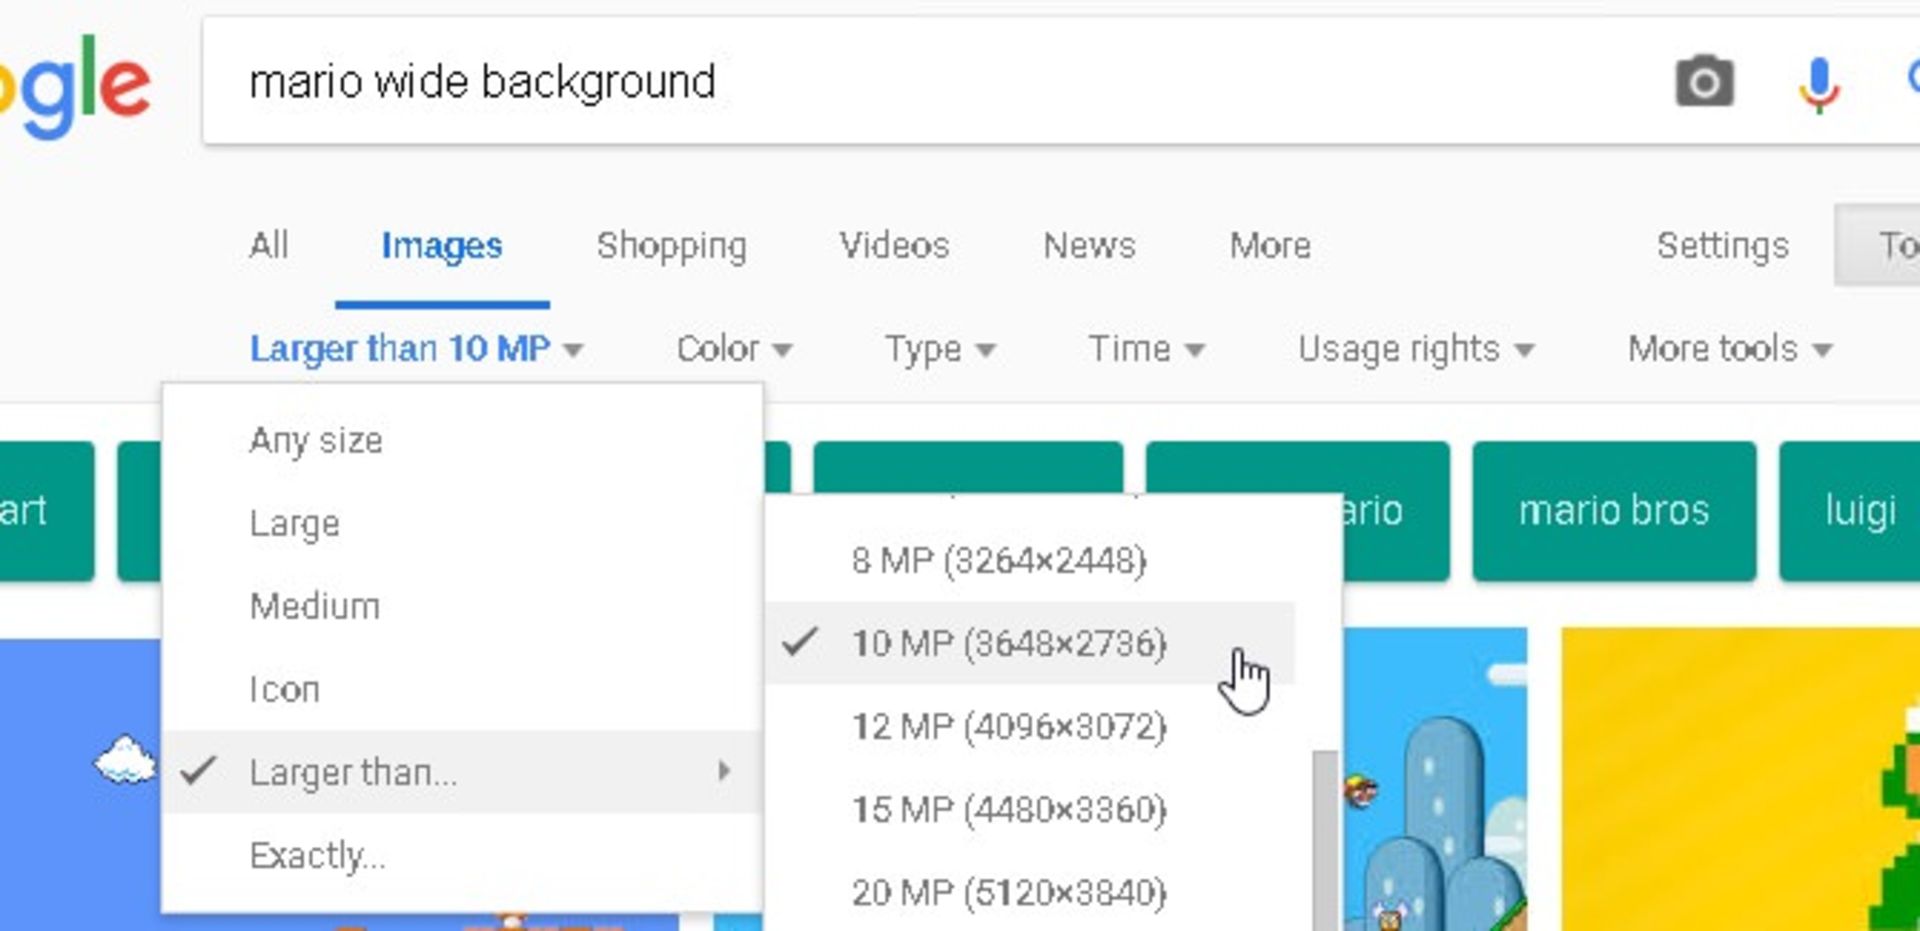Open the Google logo homepage
Viewport: 1920px width, 931px height.
click(x=75, y=86)
